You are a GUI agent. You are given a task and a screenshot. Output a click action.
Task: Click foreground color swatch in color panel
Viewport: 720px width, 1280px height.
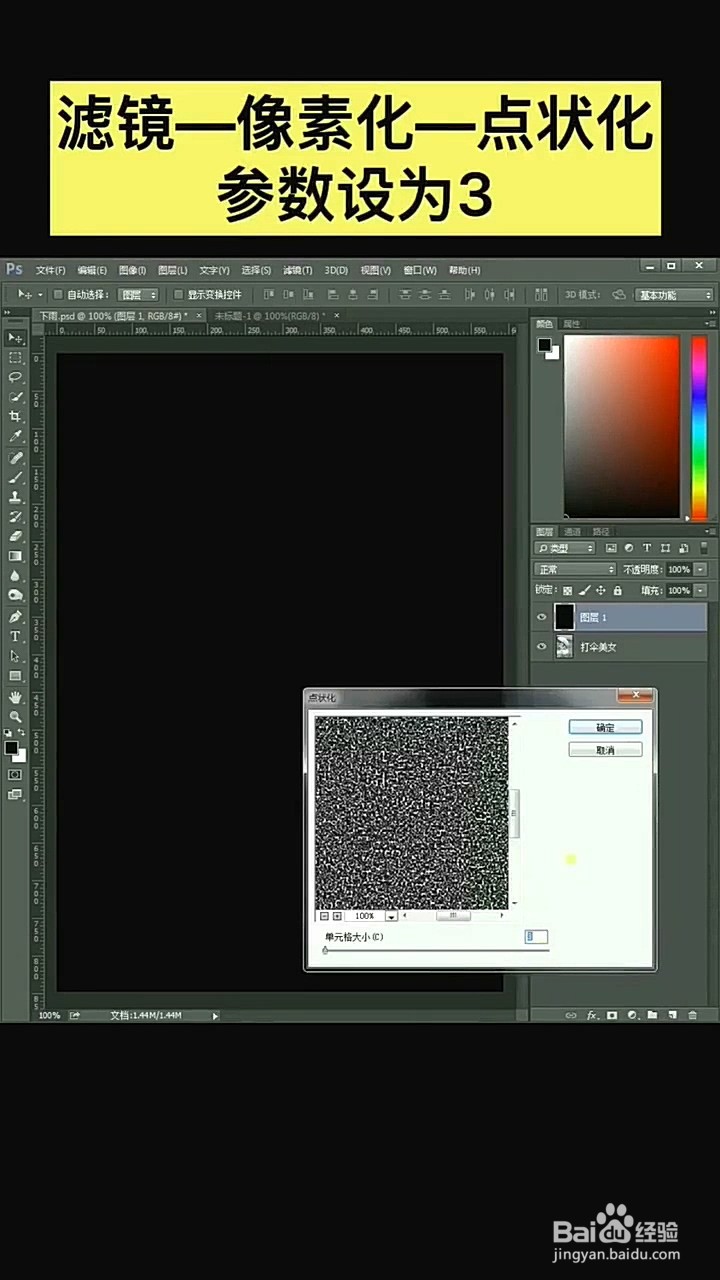(x=543, y=344)
